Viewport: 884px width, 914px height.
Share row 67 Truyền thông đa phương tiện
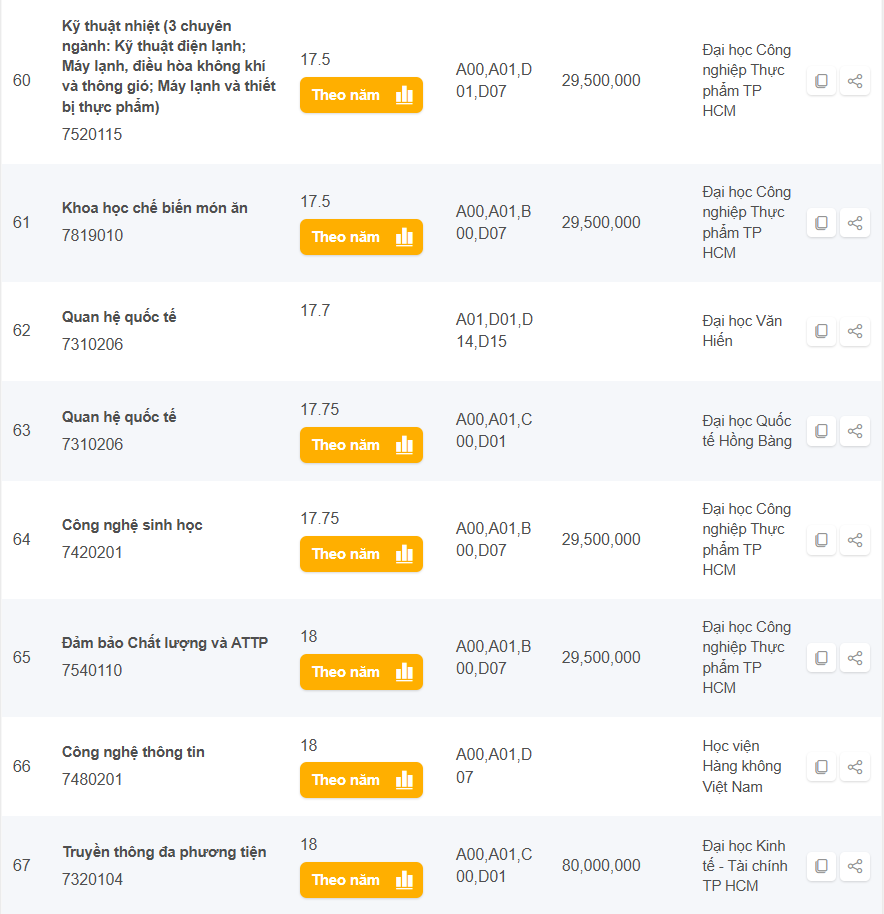855,866
